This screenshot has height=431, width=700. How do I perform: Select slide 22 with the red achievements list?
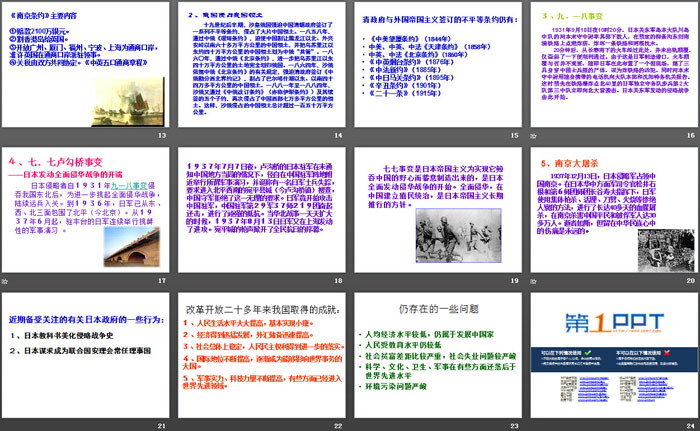(262, 355)
